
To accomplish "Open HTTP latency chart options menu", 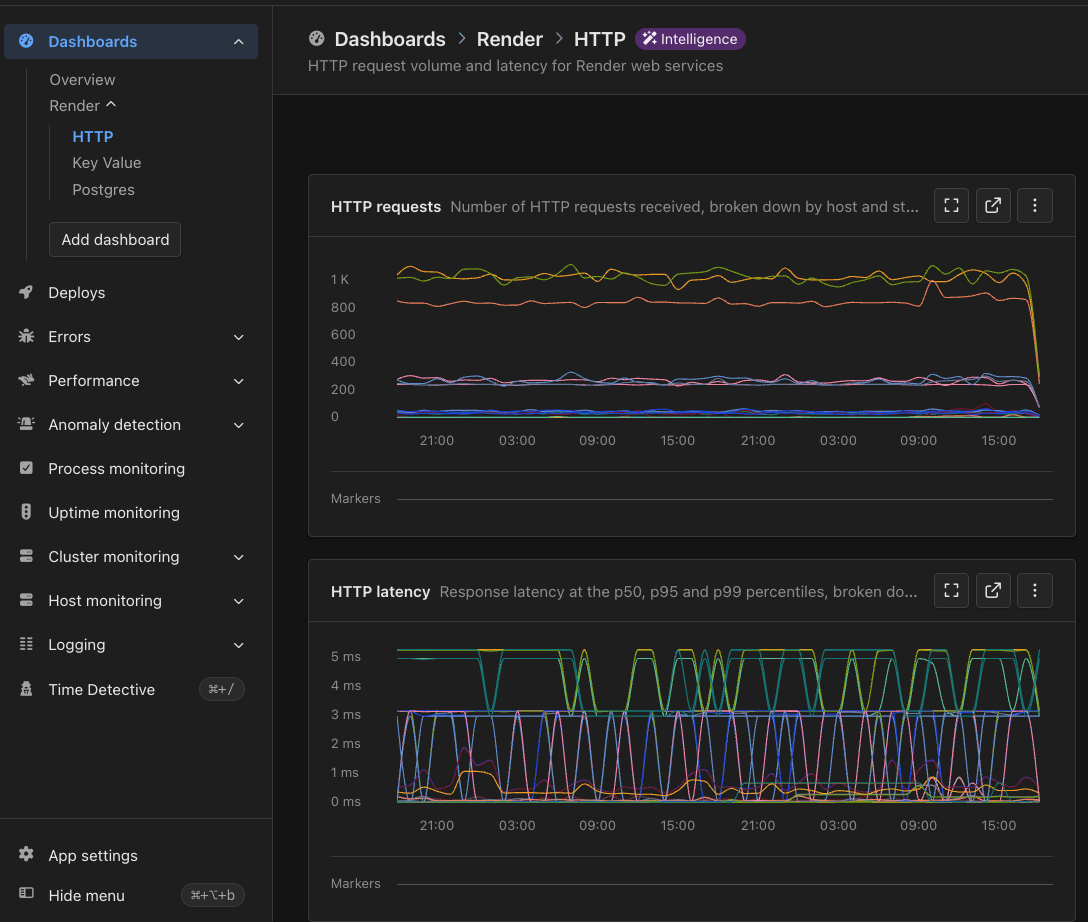I will coord(1035,590).
